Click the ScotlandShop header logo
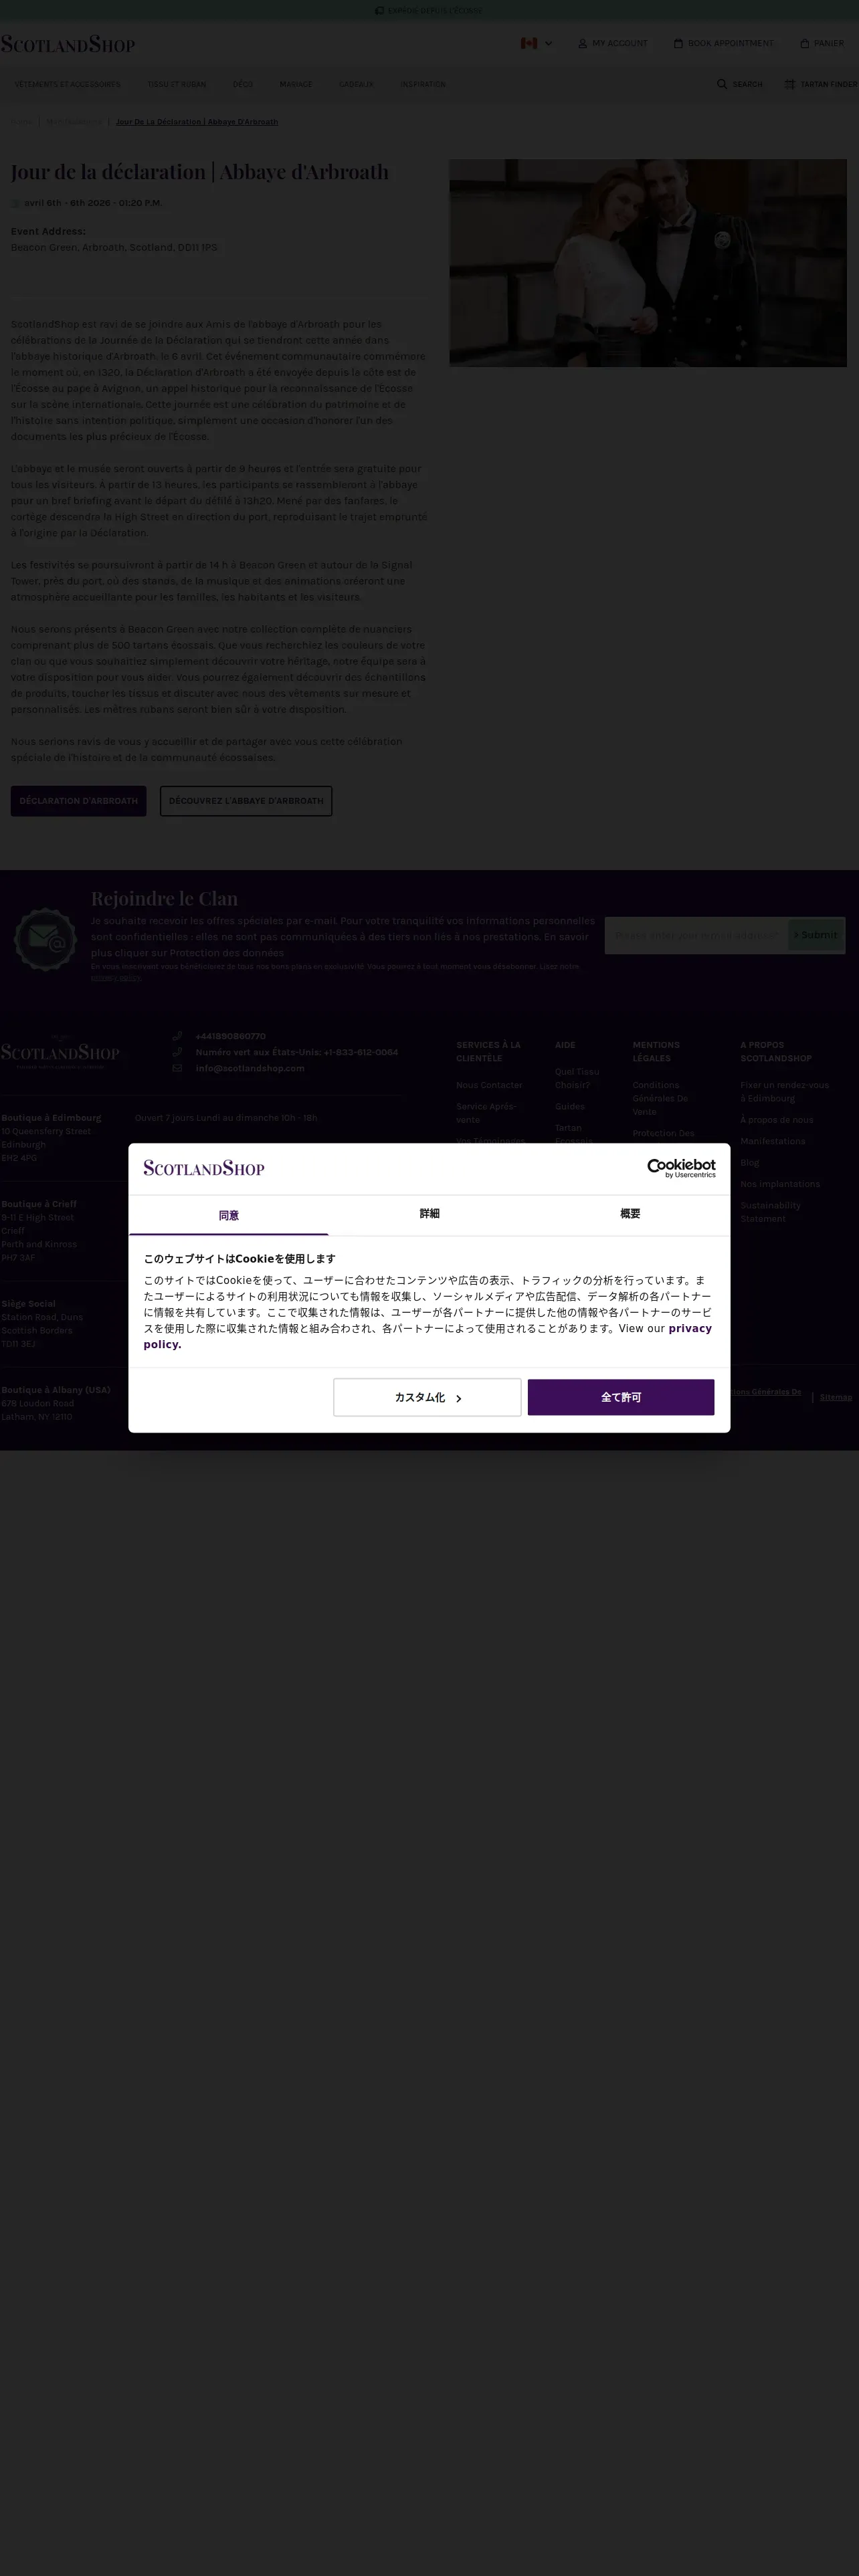This screenshot has width=859, height=2576. (x=67, y=43)
